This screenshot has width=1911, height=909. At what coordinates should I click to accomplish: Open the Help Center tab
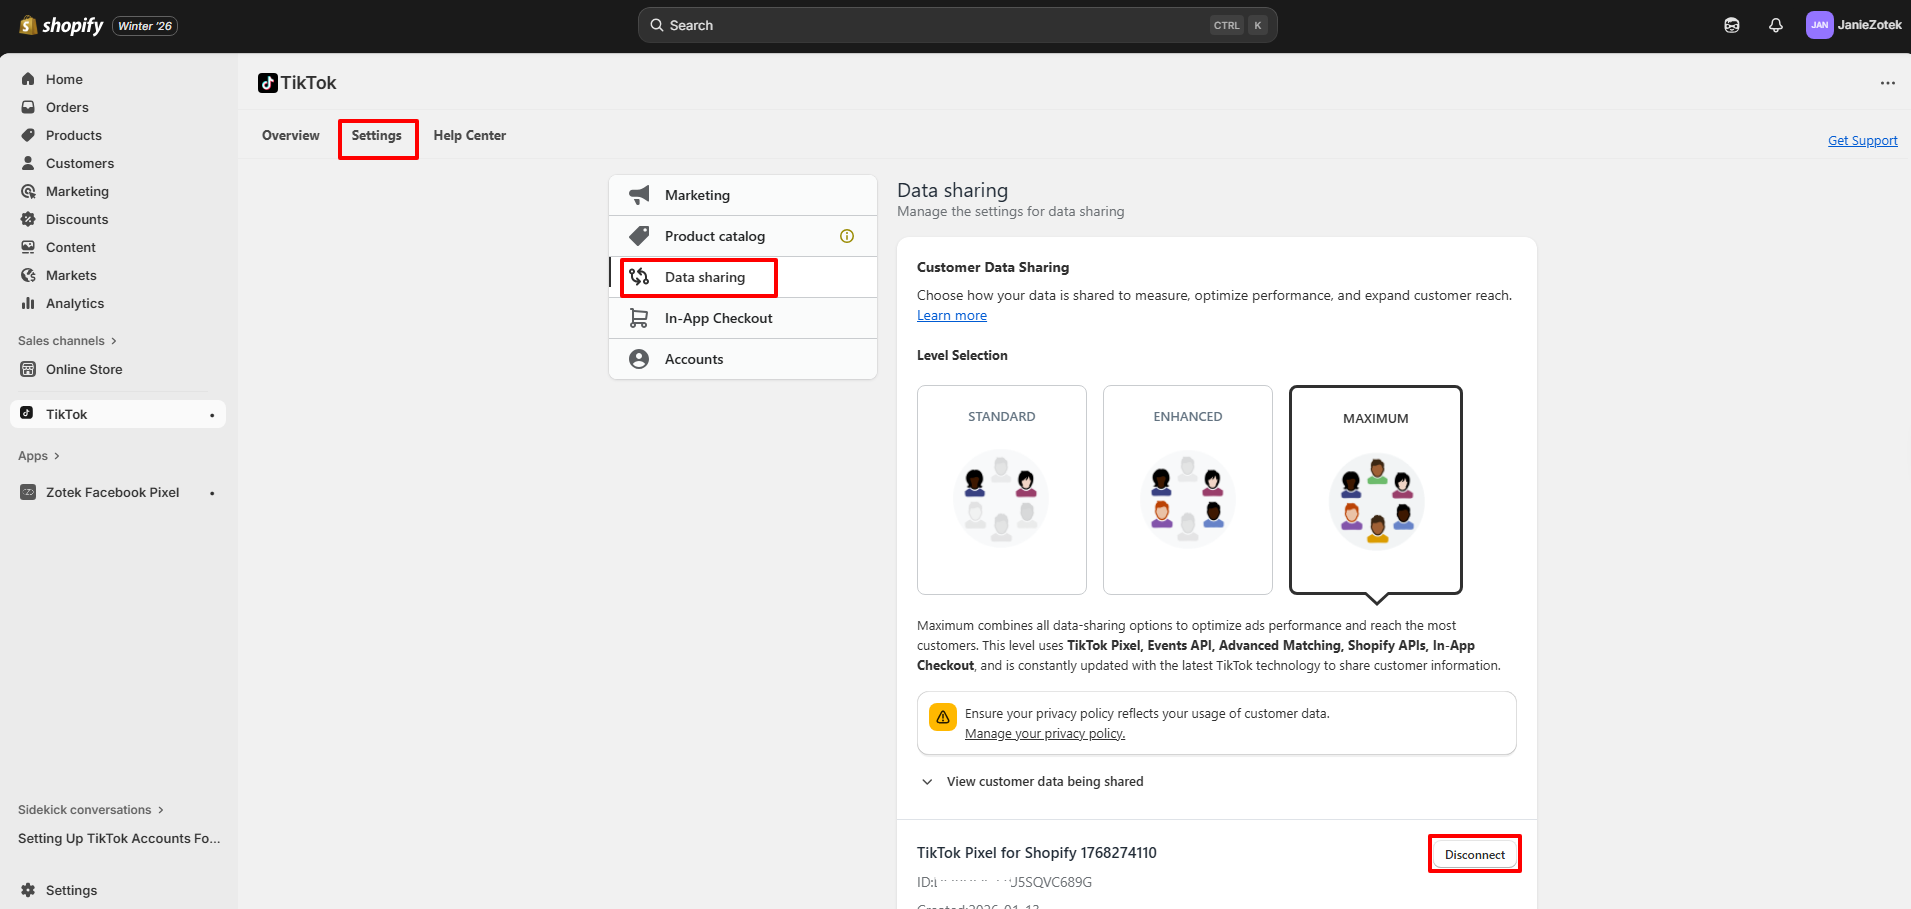[469, 136]
